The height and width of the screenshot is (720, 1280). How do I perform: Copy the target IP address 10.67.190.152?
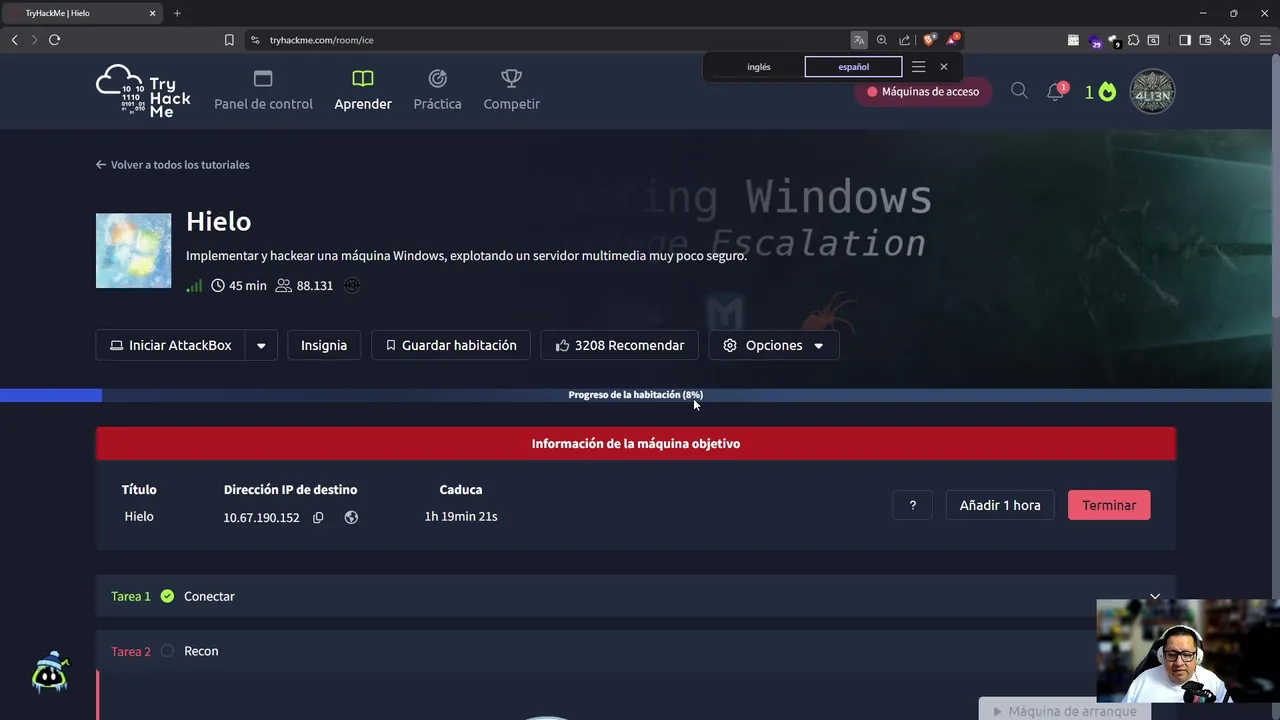318,517
